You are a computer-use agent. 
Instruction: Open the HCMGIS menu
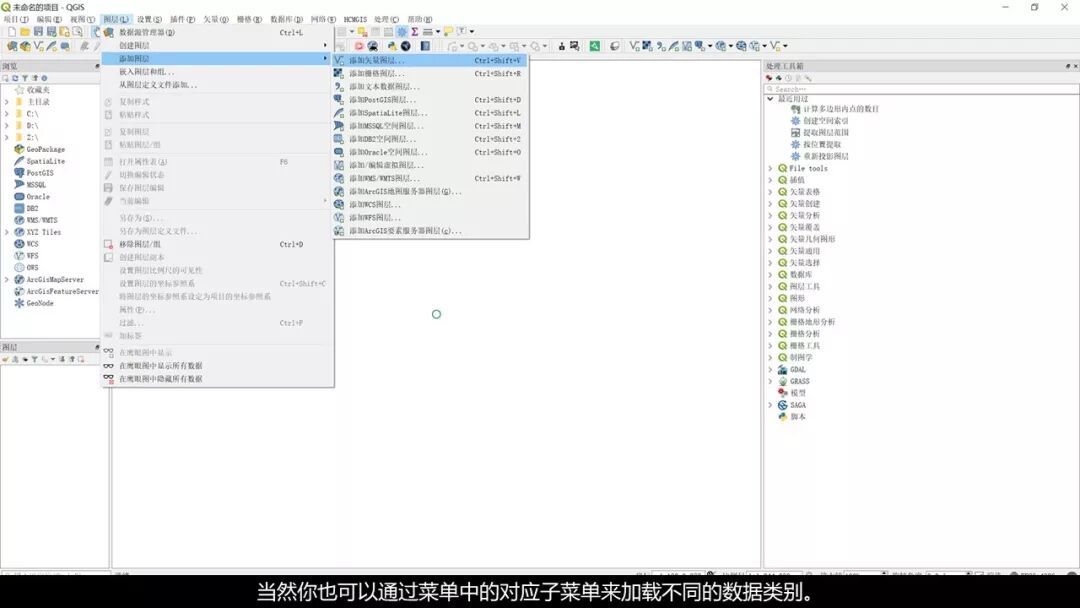355,19
